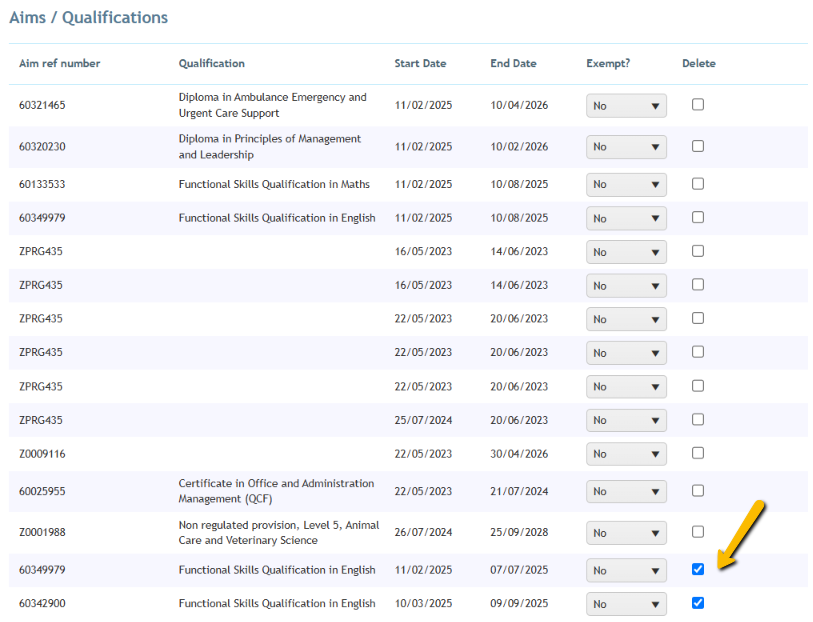Screen dimensions: 813x622
Task: Tick Delete checkbox for aim 60320230
Action: 698,146
